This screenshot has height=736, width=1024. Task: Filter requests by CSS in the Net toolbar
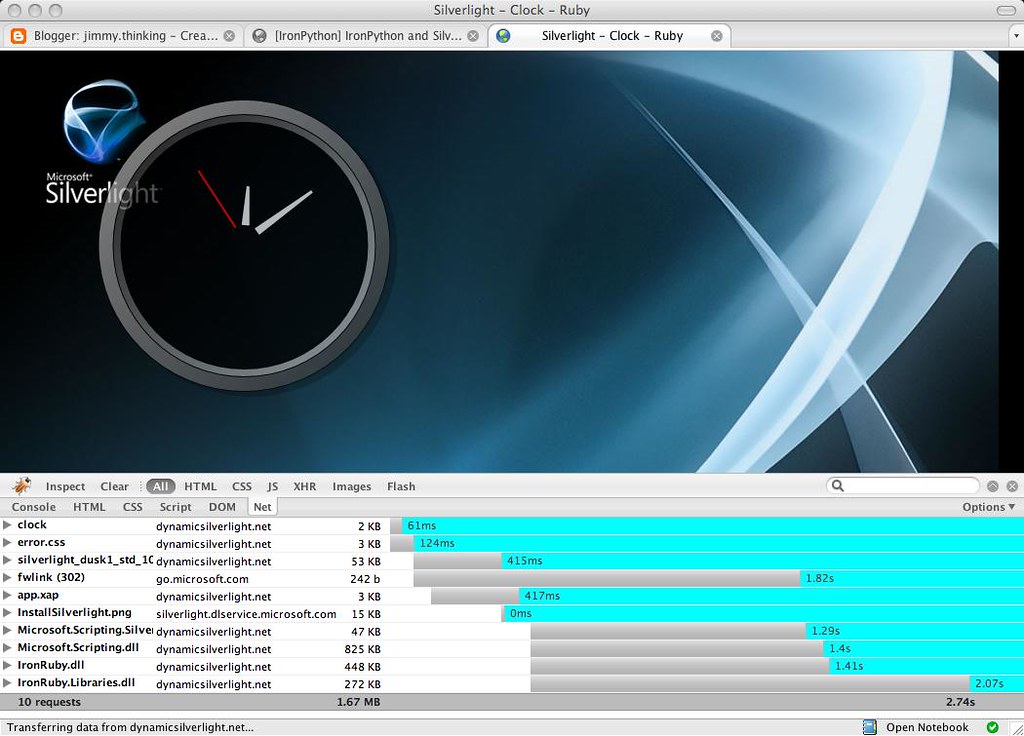(242, 486)
